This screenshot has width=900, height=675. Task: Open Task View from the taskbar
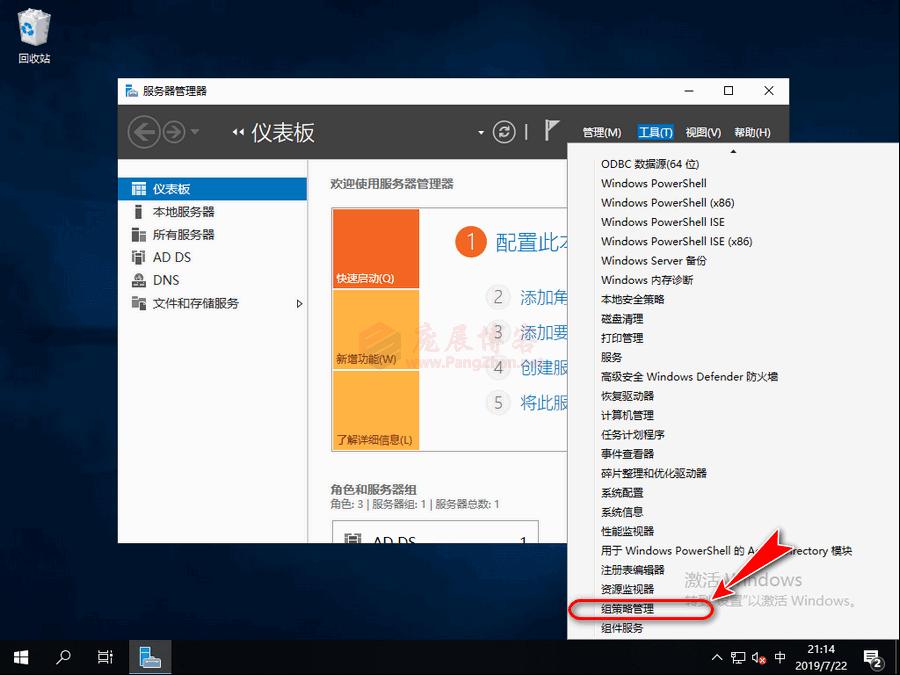coord(104,657)
